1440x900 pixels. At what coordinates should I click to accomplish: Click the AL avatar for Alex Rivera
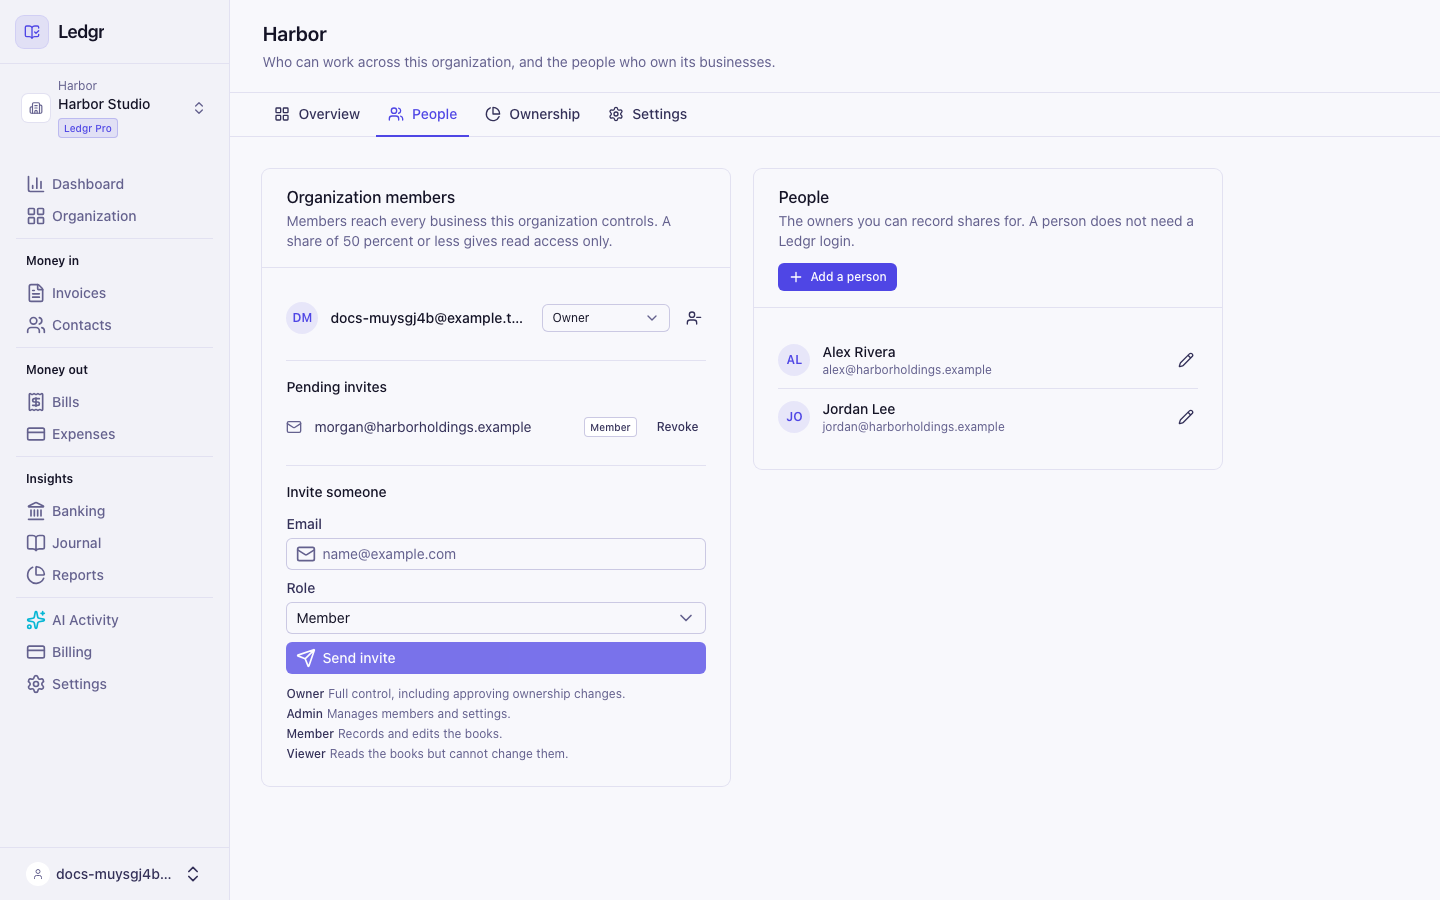tap(794, 360)
